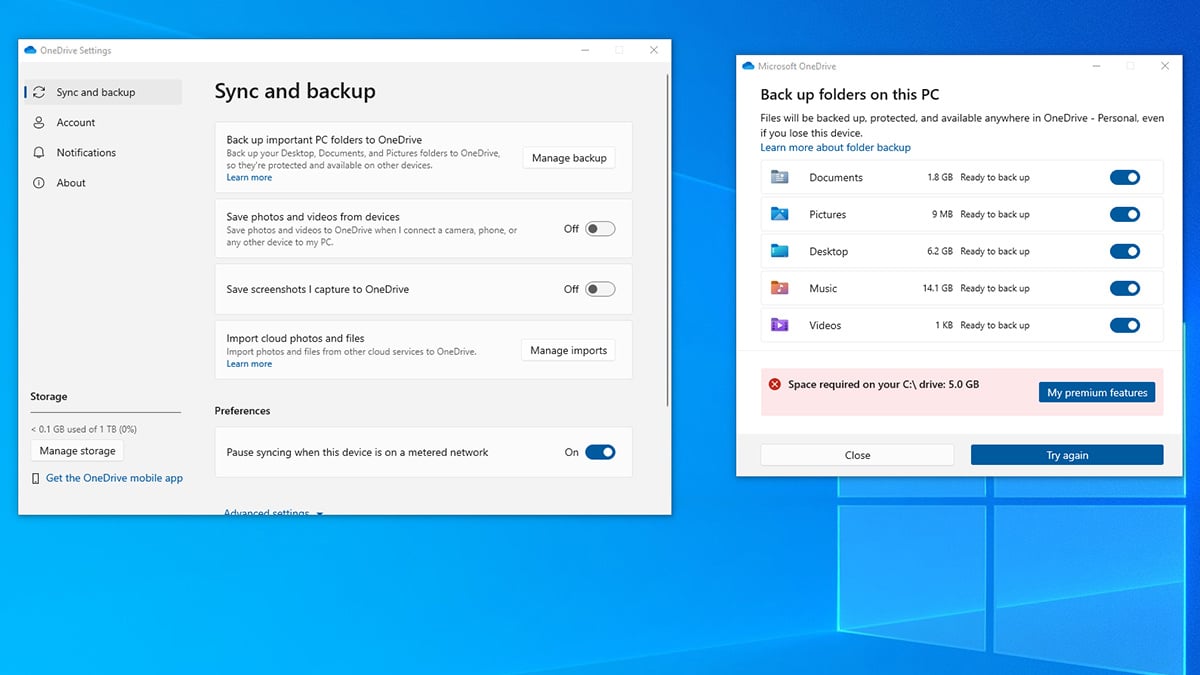The height and width of the screenshot is (675, 1200).
Task: Click the Manage imports button
Action: coord(568,350)
